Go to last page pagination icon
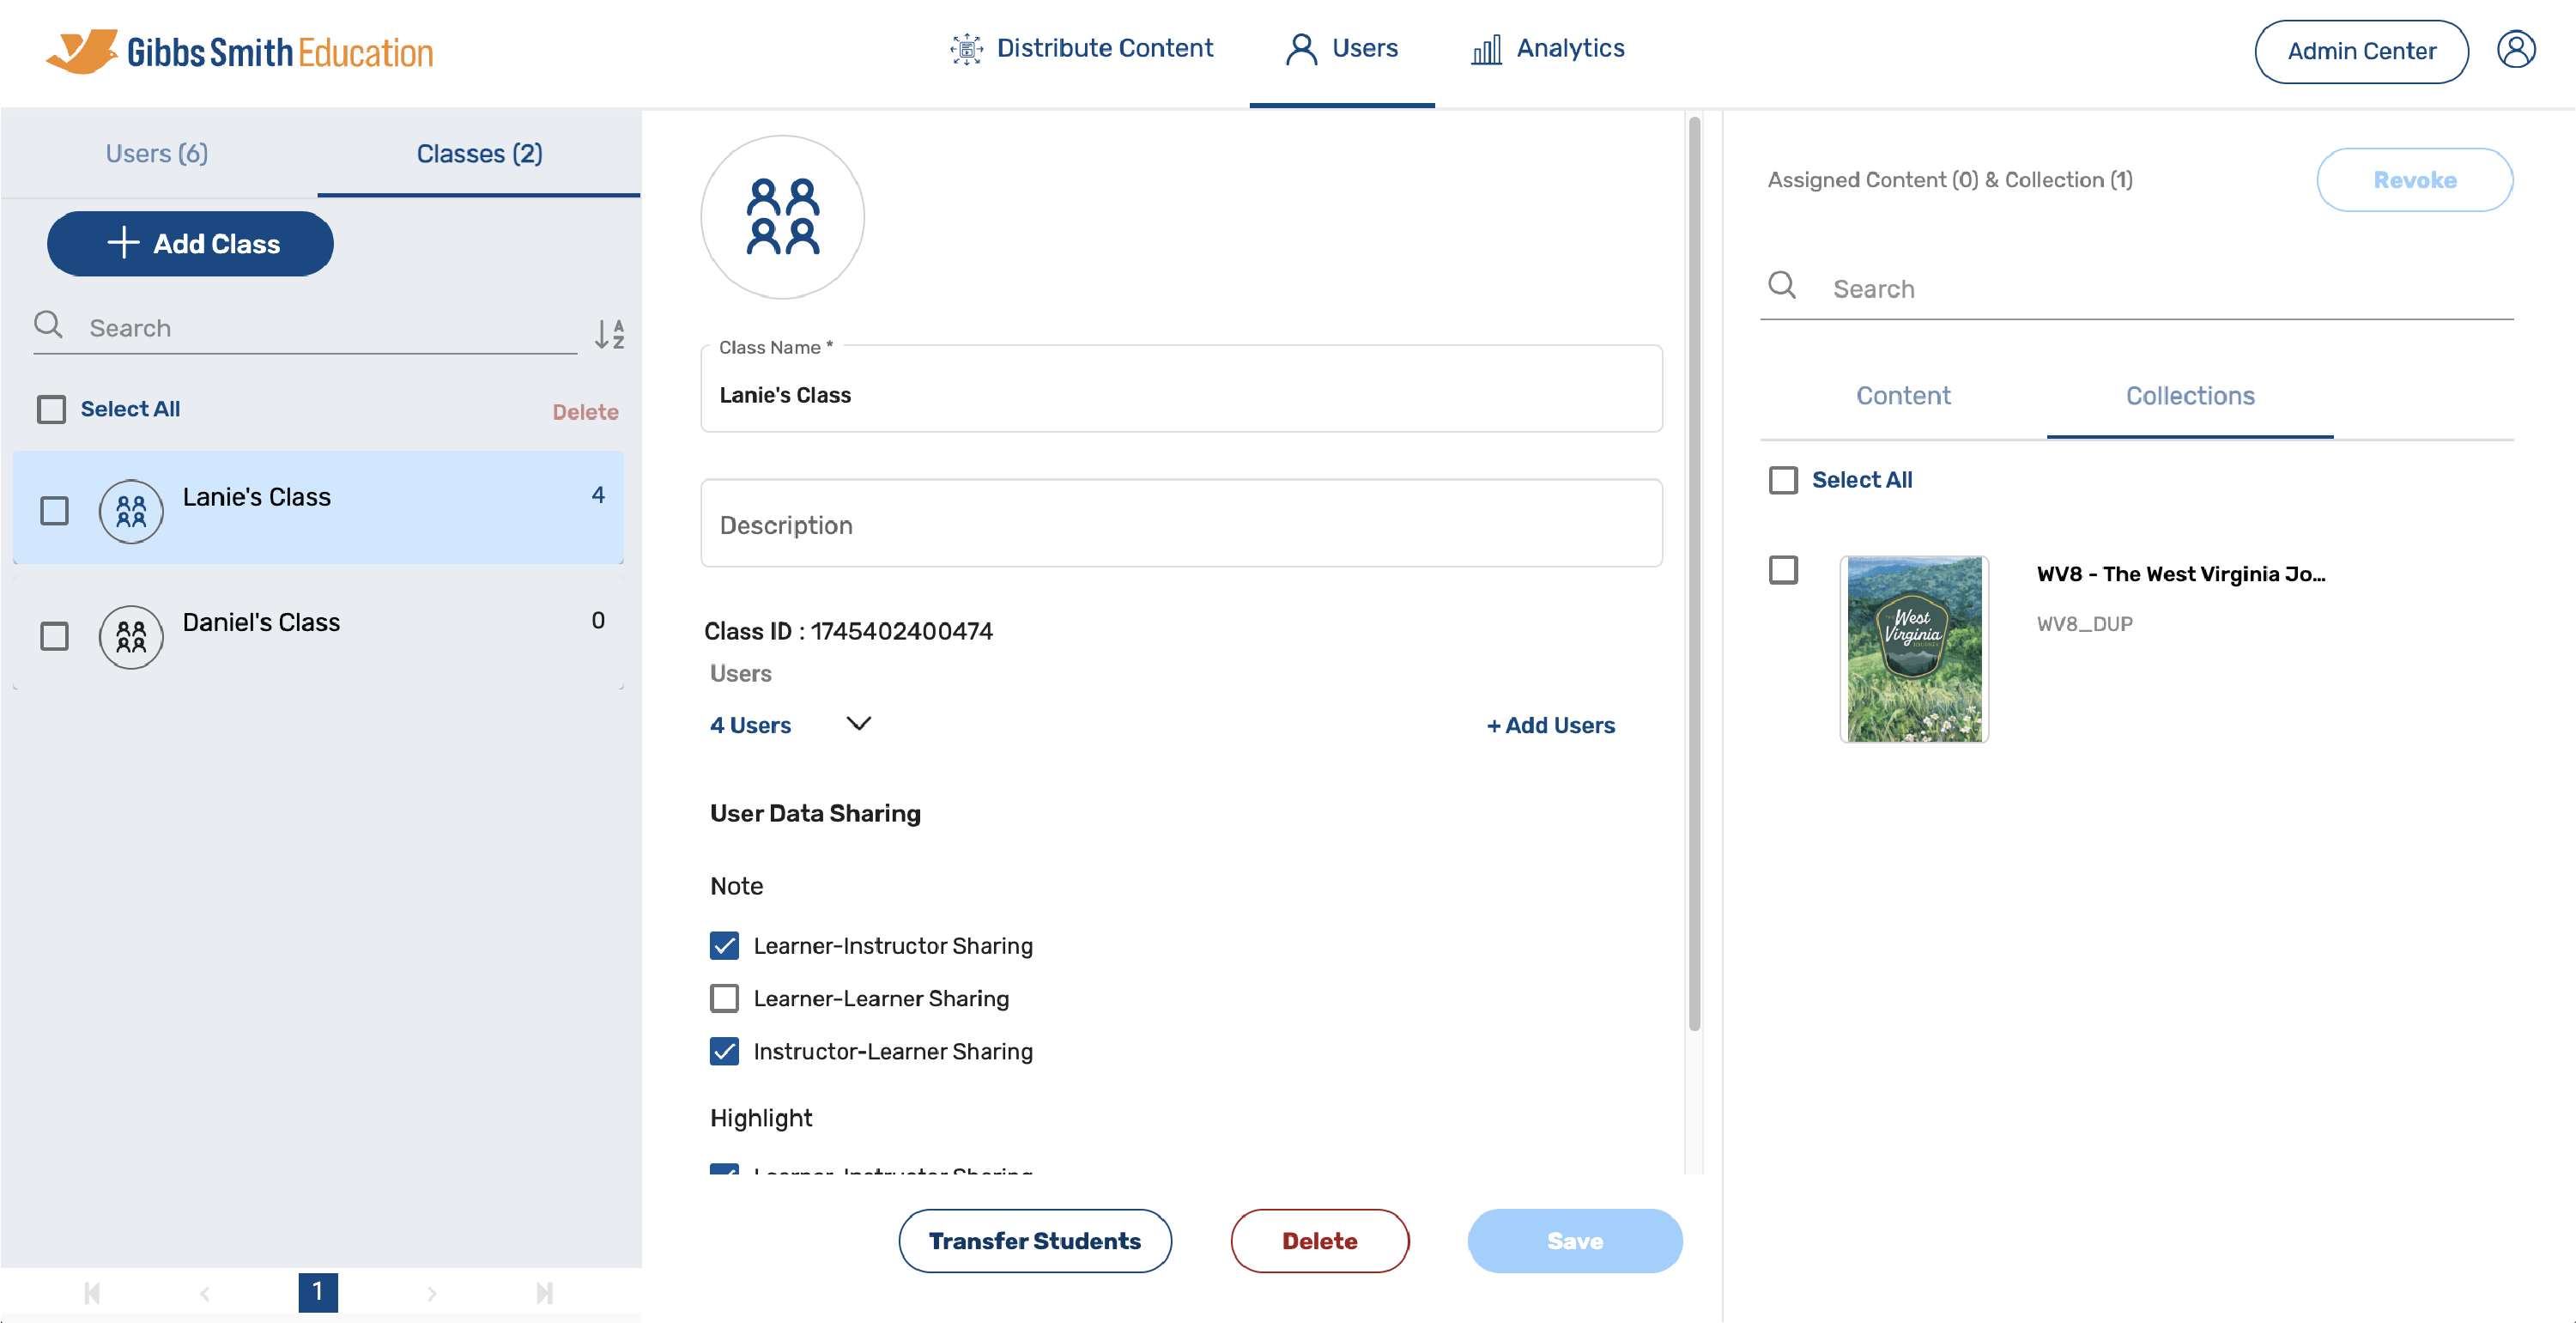 pyautogui.click(x=544, y=1293)
